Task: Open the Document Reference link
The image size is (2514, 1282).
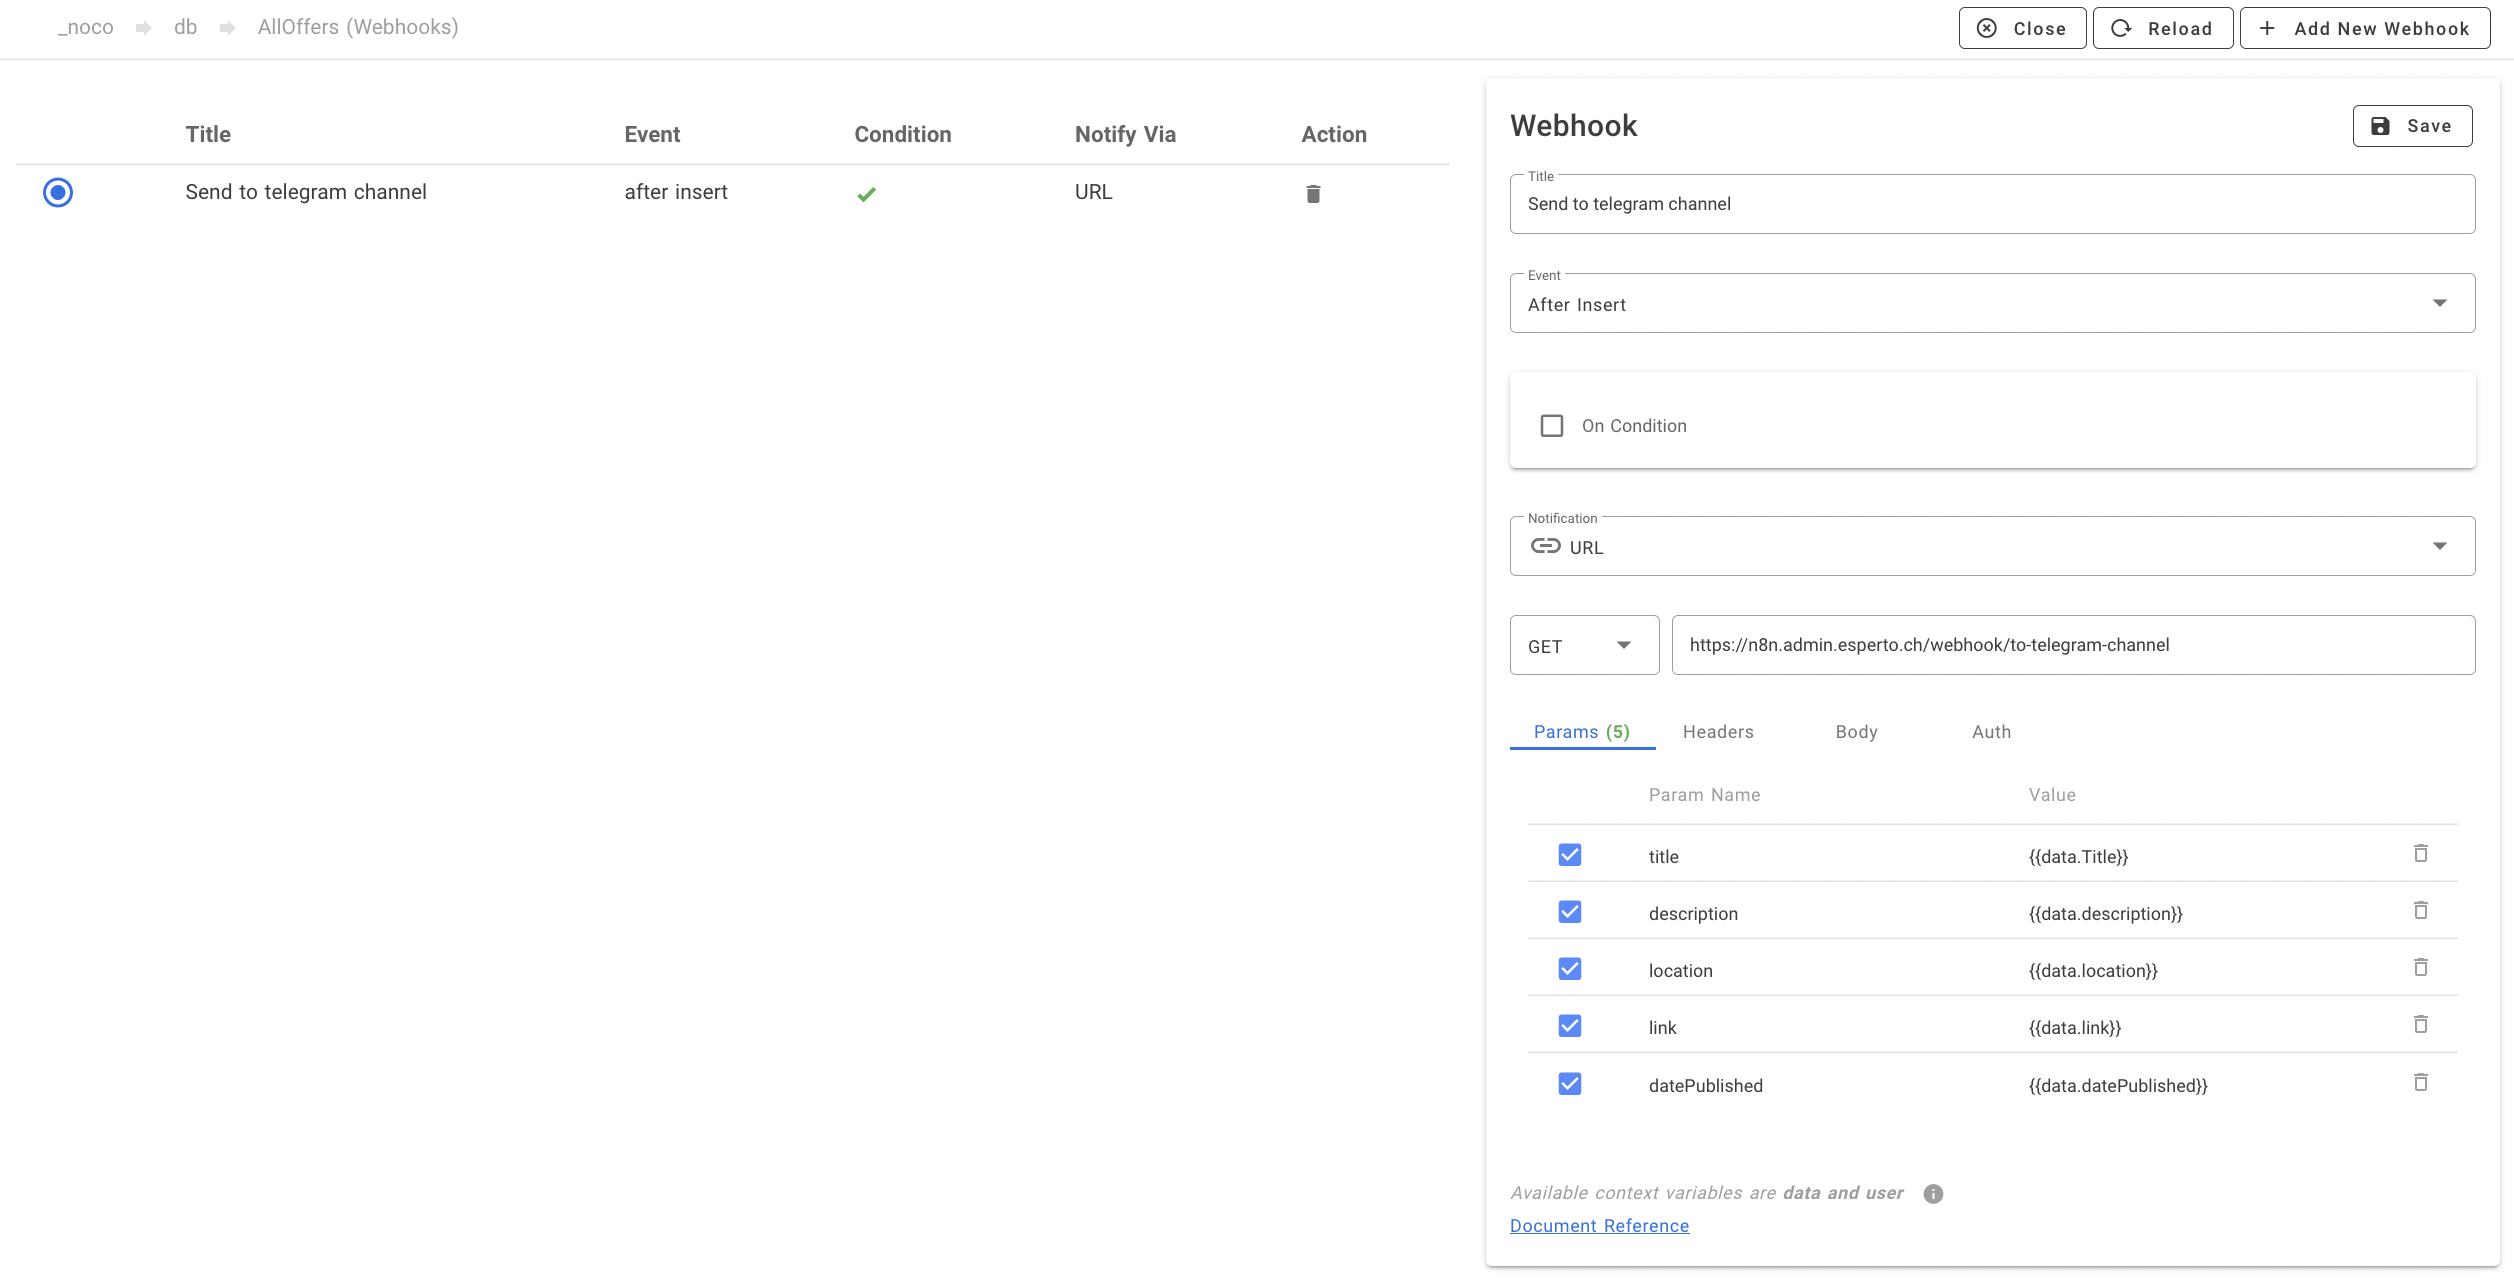Action: coord(1599,1225)
